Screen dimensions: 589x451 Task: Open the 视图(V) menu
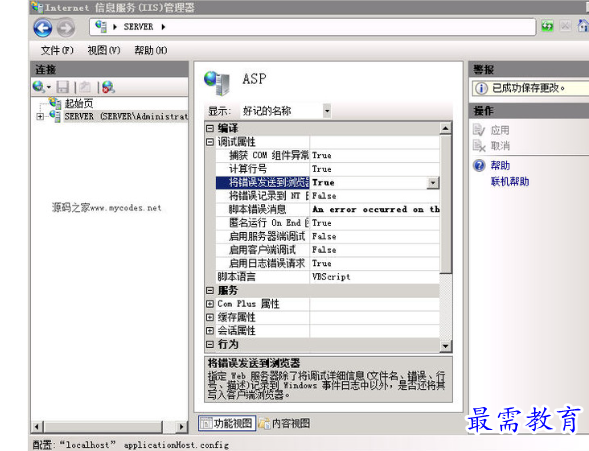[x=104, y=50]
